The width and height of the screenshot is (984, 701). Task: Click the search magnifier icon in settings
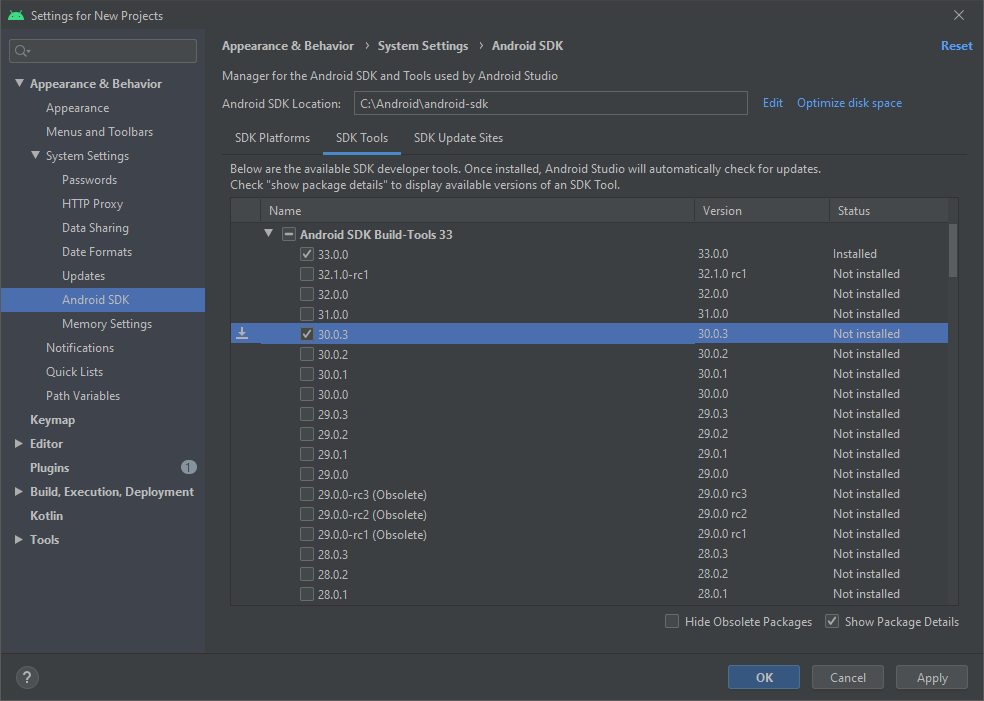(x=23, y=51)
